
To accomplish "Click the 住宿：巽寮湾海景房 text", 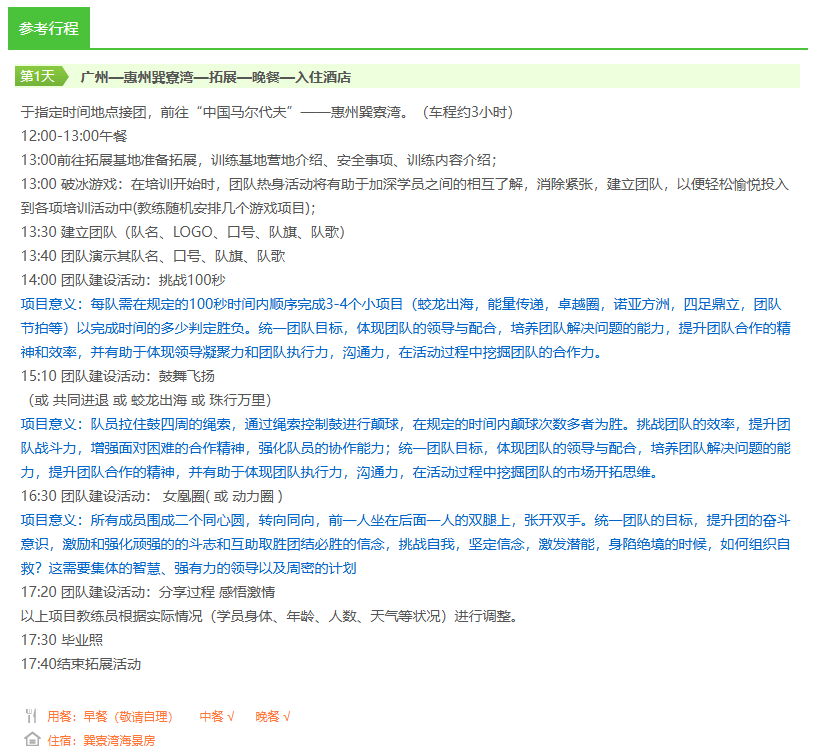I will 102,740.
